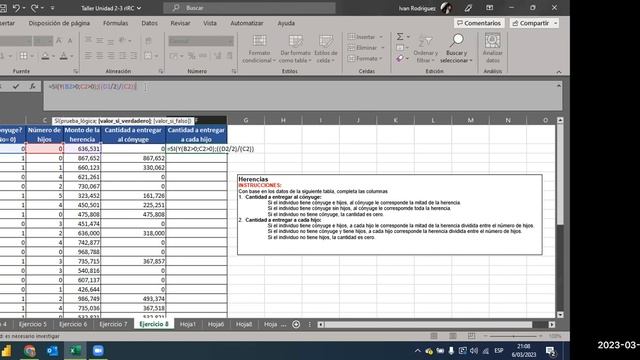Open Buscar y seleccionar magnifier

[456, 49]
